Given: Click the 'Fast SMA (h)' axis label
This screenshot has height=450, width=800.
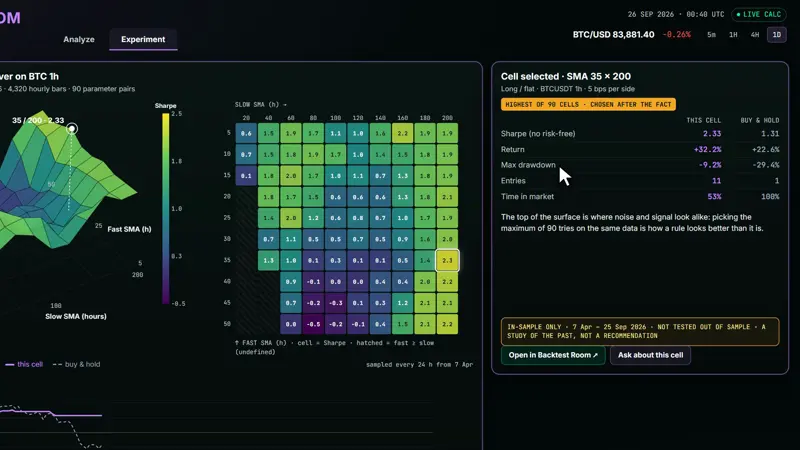Looking at the screenshot, I should pos(129,230).
